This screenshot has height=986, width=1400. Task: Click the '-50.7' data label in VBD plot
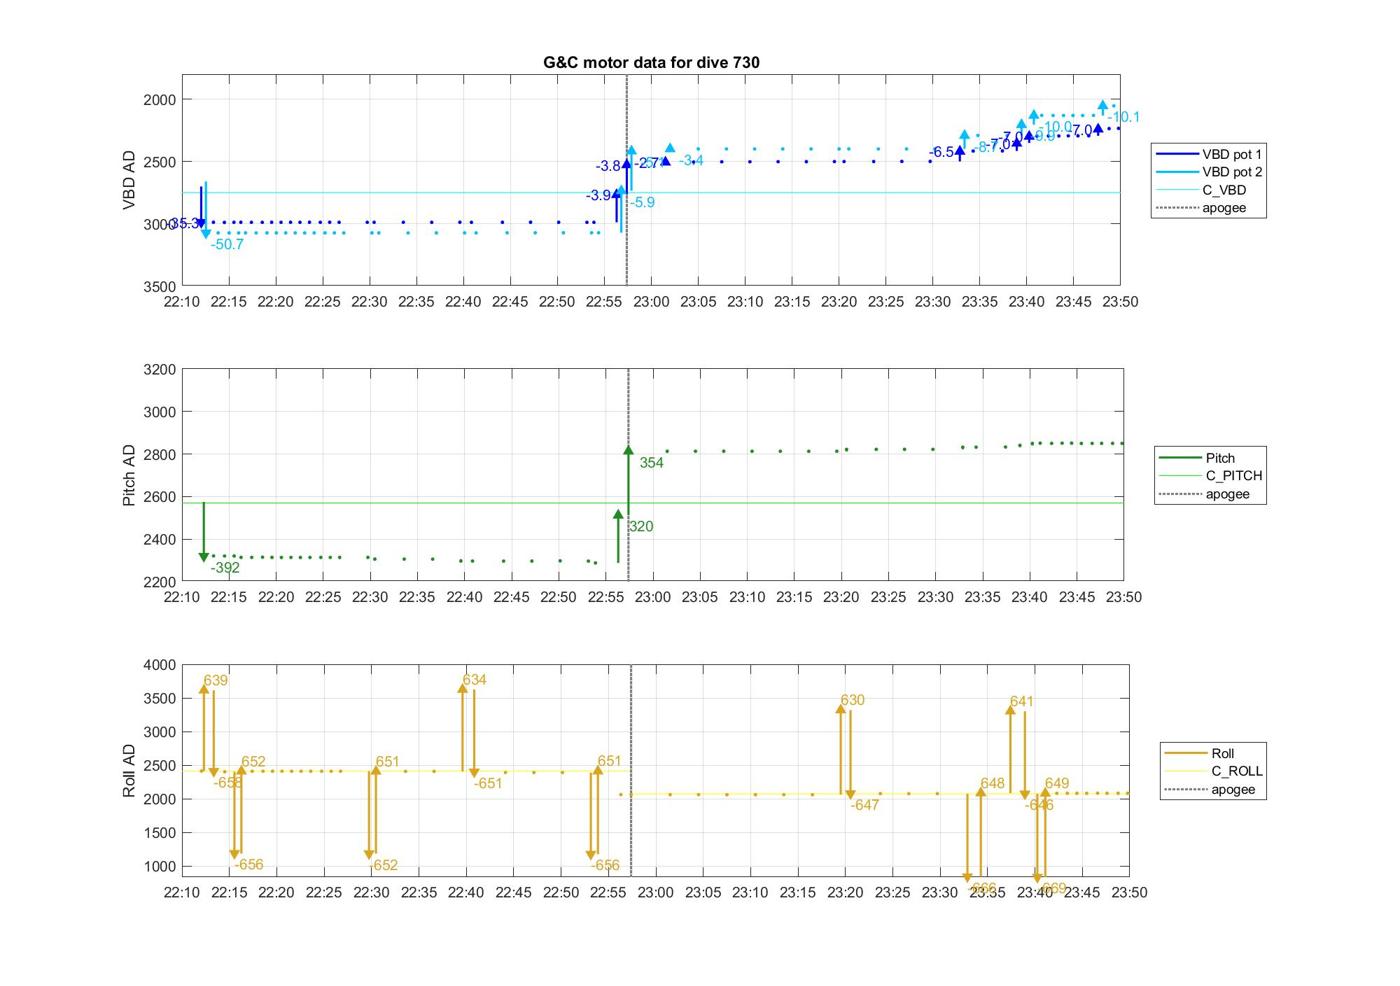click(x=227, y=244)
